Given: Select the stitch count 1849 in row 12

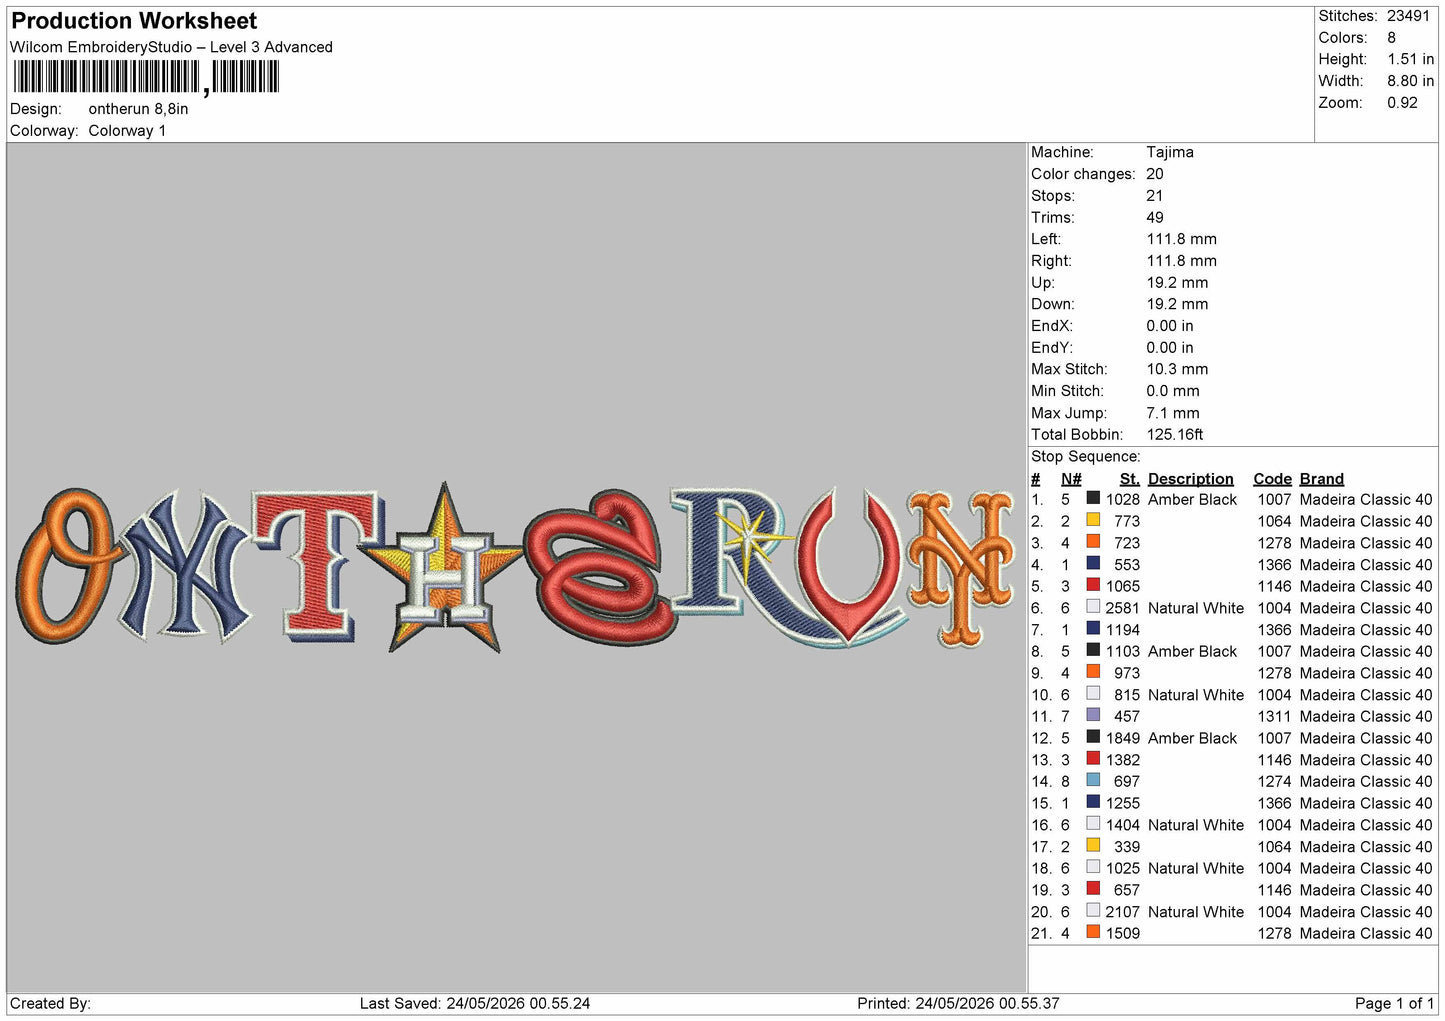Looking at the screenshot, I should (x=1123, y=738).
